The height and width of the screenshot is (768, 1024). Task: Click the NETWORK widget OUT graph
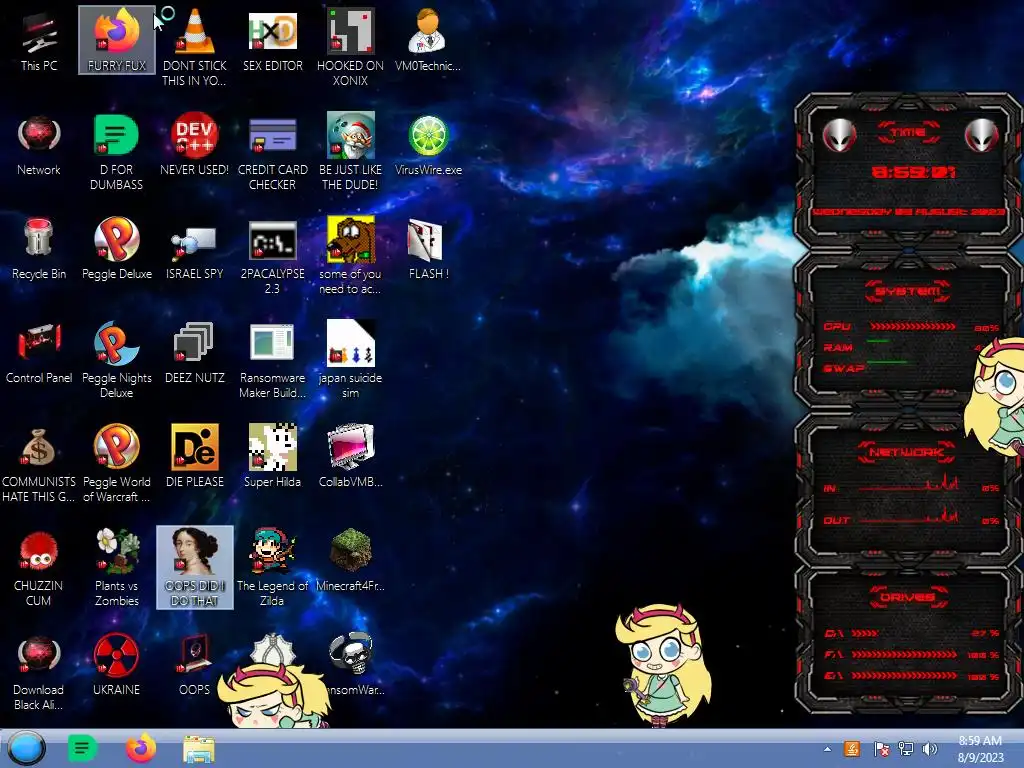click(909, 516)
